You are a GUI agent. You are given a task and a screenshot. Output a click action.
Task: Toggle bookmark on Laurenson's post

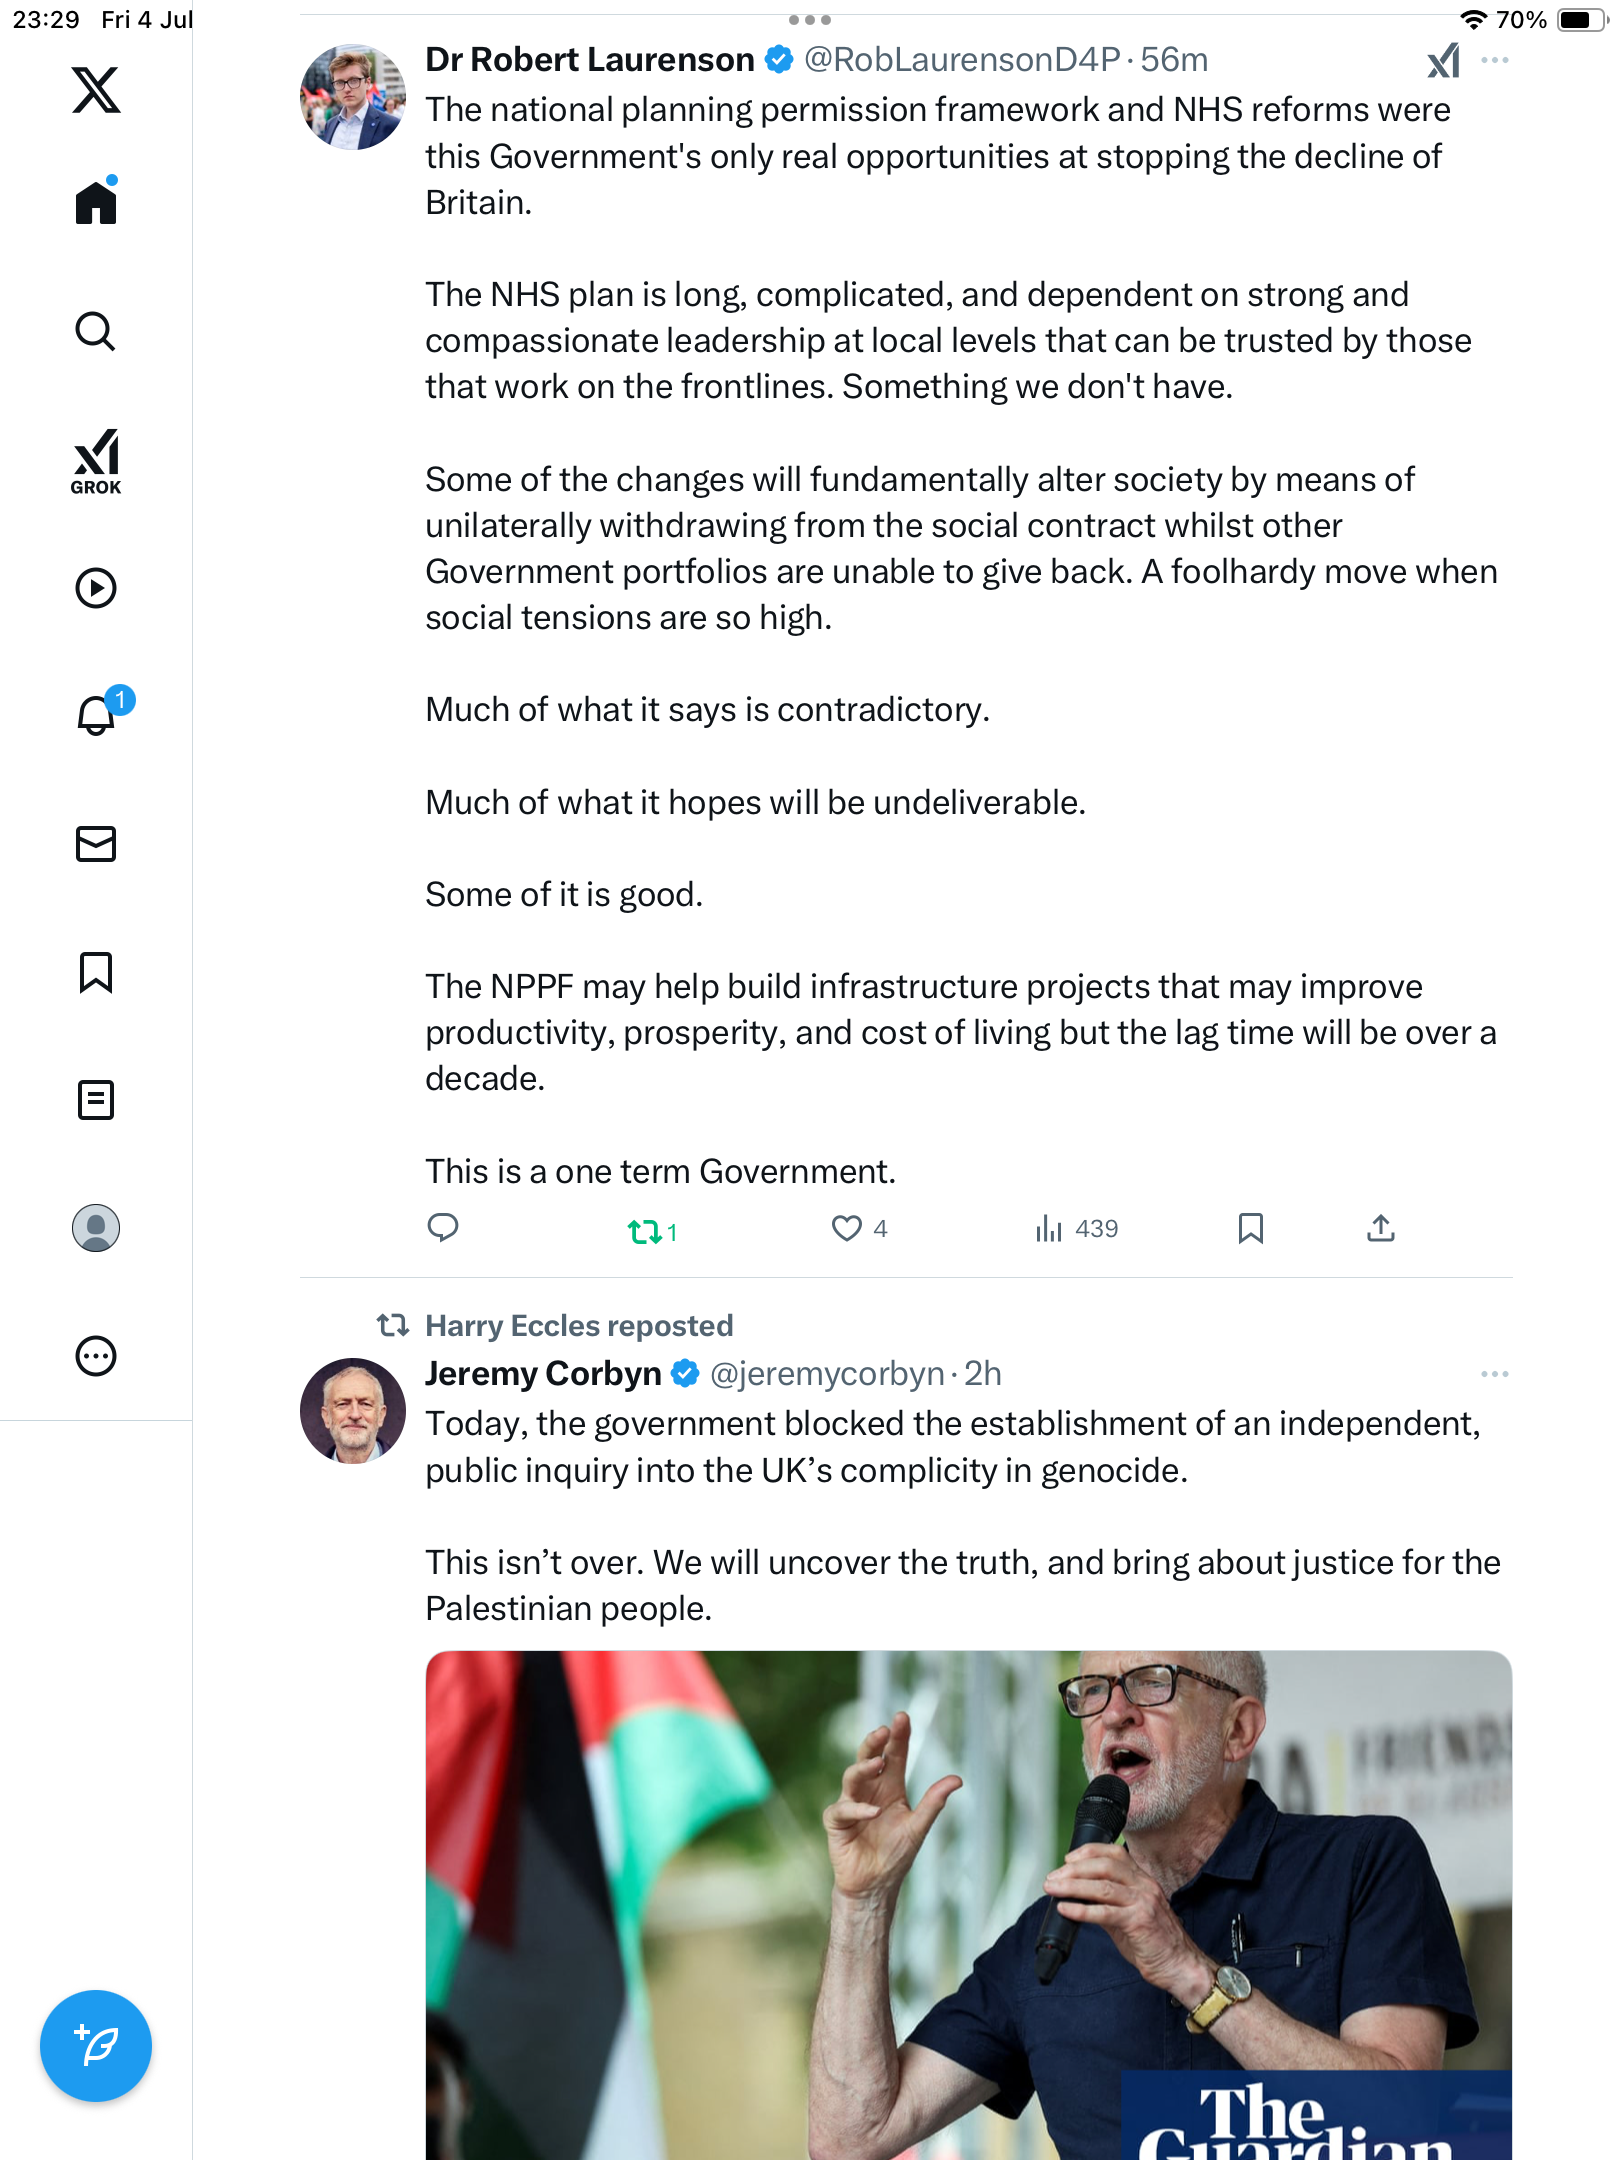(x=1251, y=1228)
